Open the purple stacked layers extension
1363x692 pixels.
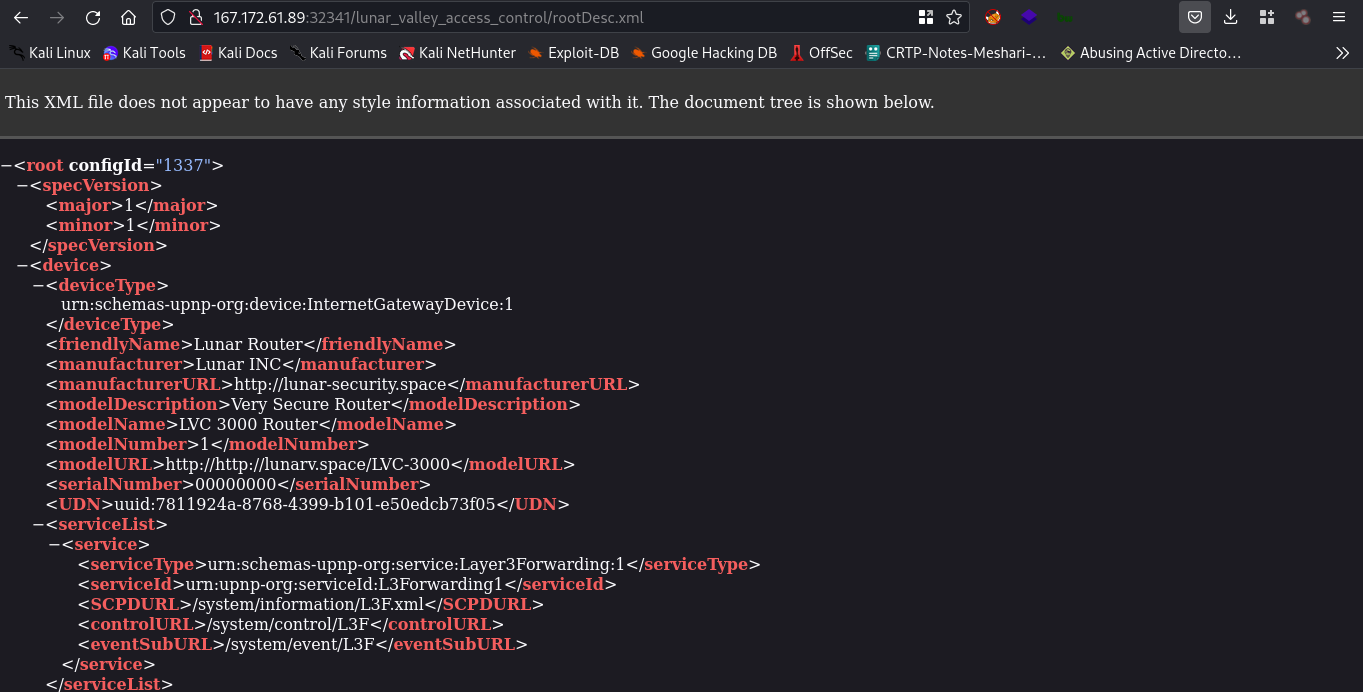1028,17
